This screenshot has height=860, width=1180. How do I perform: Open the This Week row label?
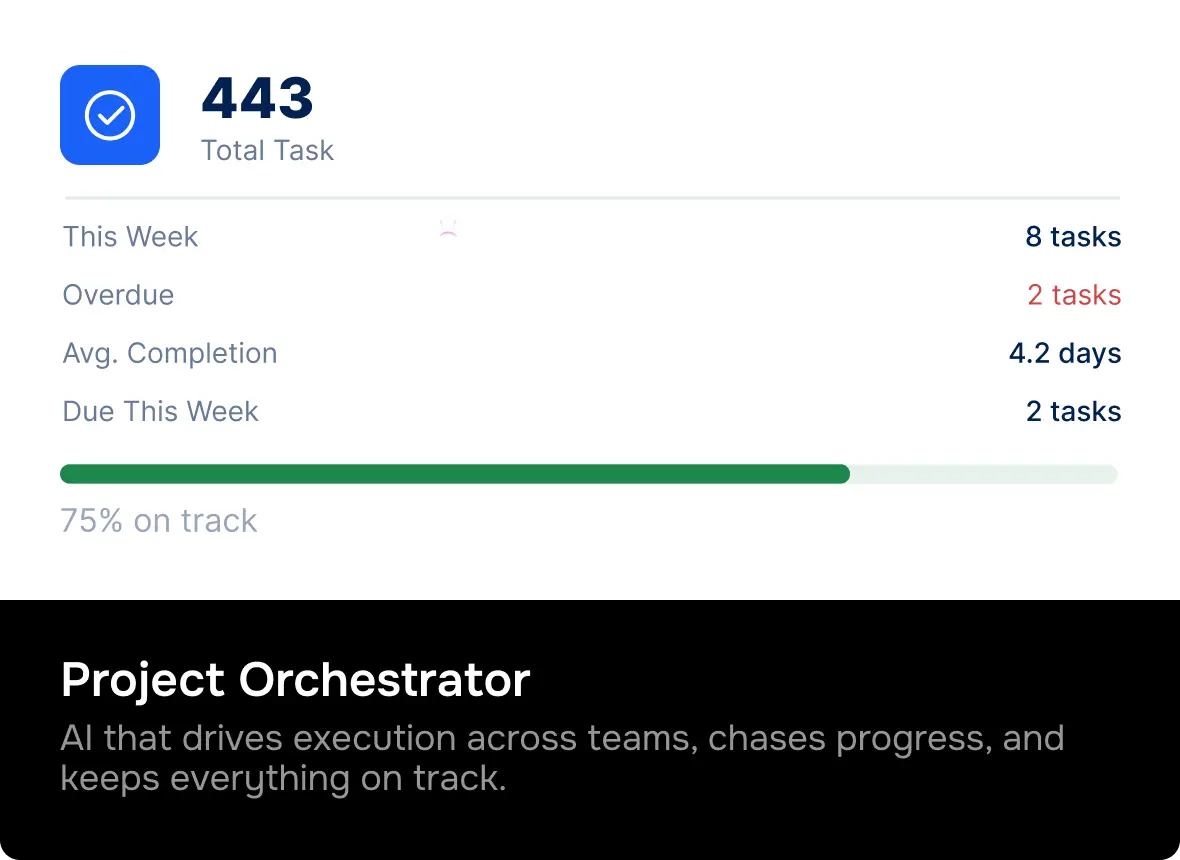tap(130, 237)
